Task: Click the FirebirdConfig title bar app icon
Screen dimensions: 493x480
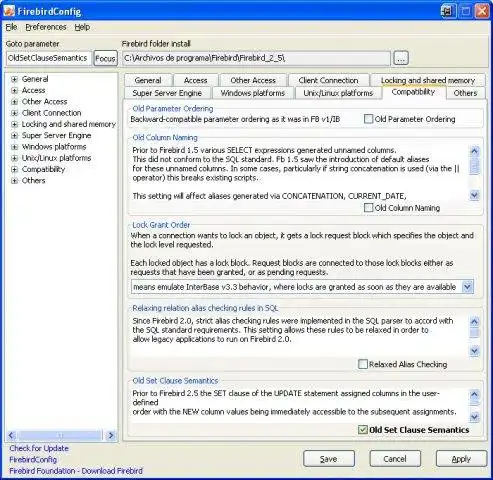Action: click(x=9, y=11)
